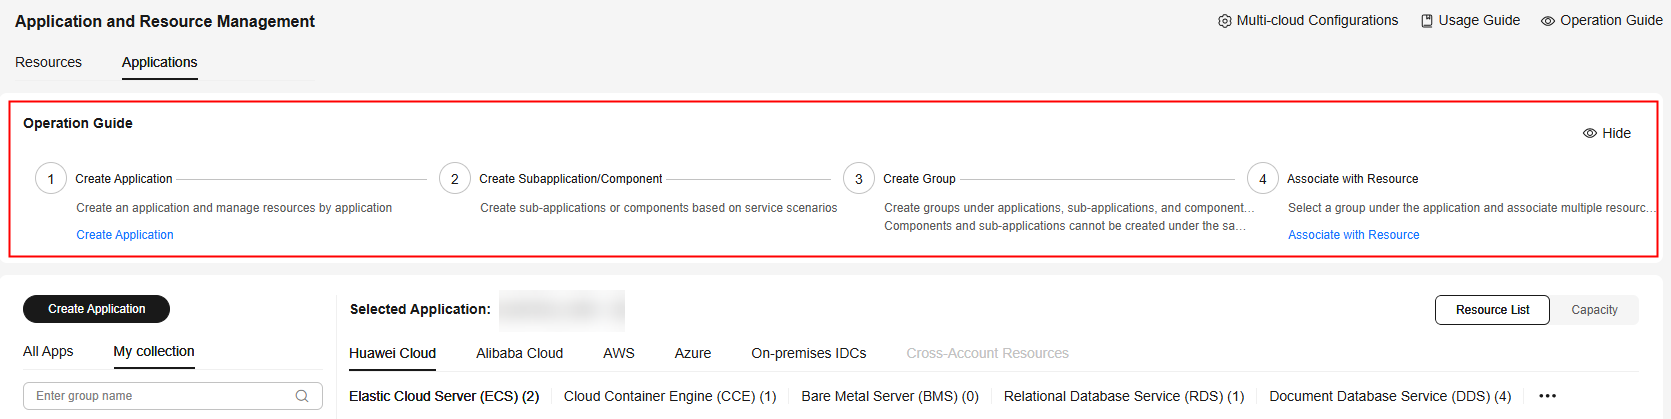Click step 1 circle icon for Create Application

51,179
